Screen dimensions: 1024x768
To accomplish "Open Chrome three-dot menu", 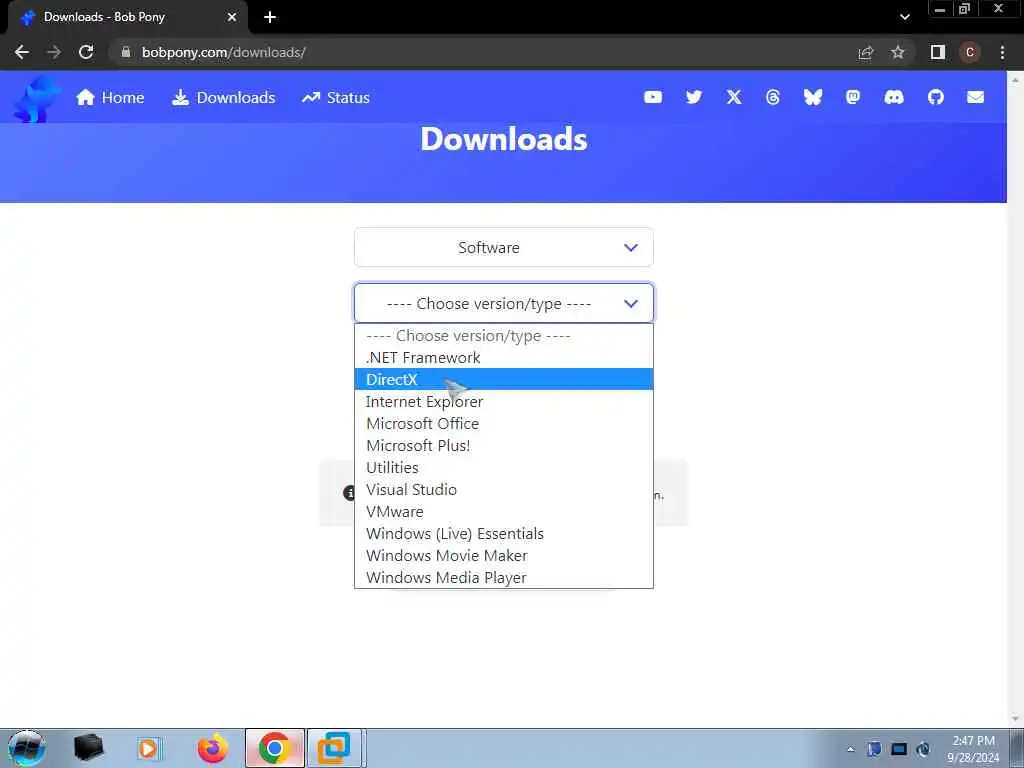I will click(x=1002, y=52).
